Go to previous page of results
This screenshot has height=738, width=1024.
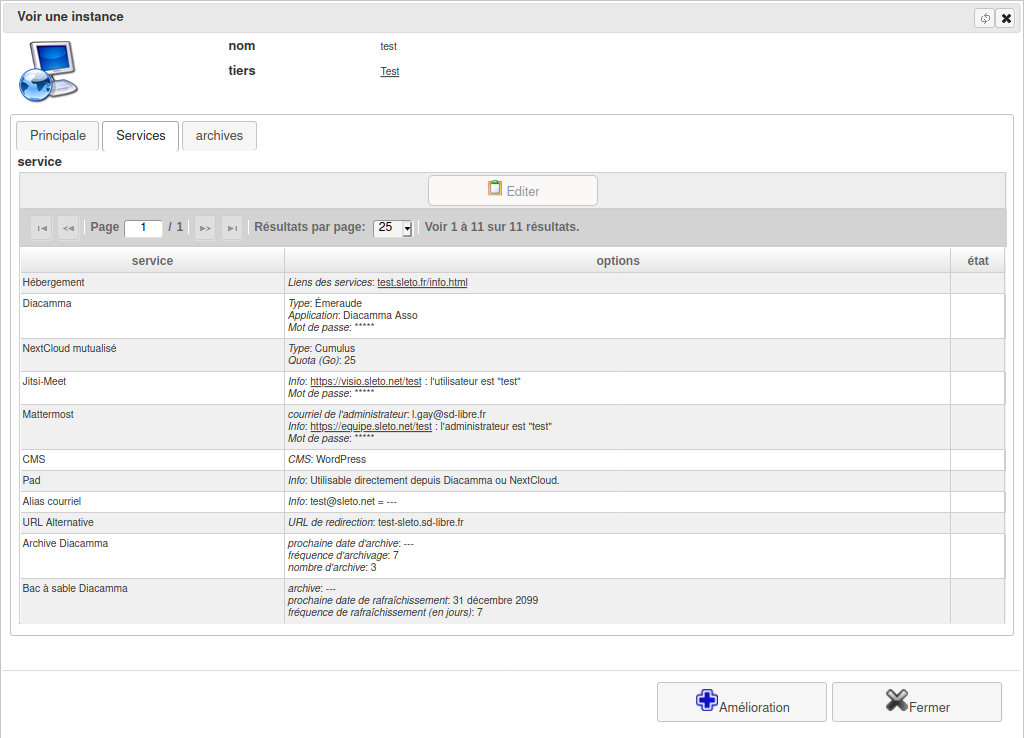click(x=68, y=228)
